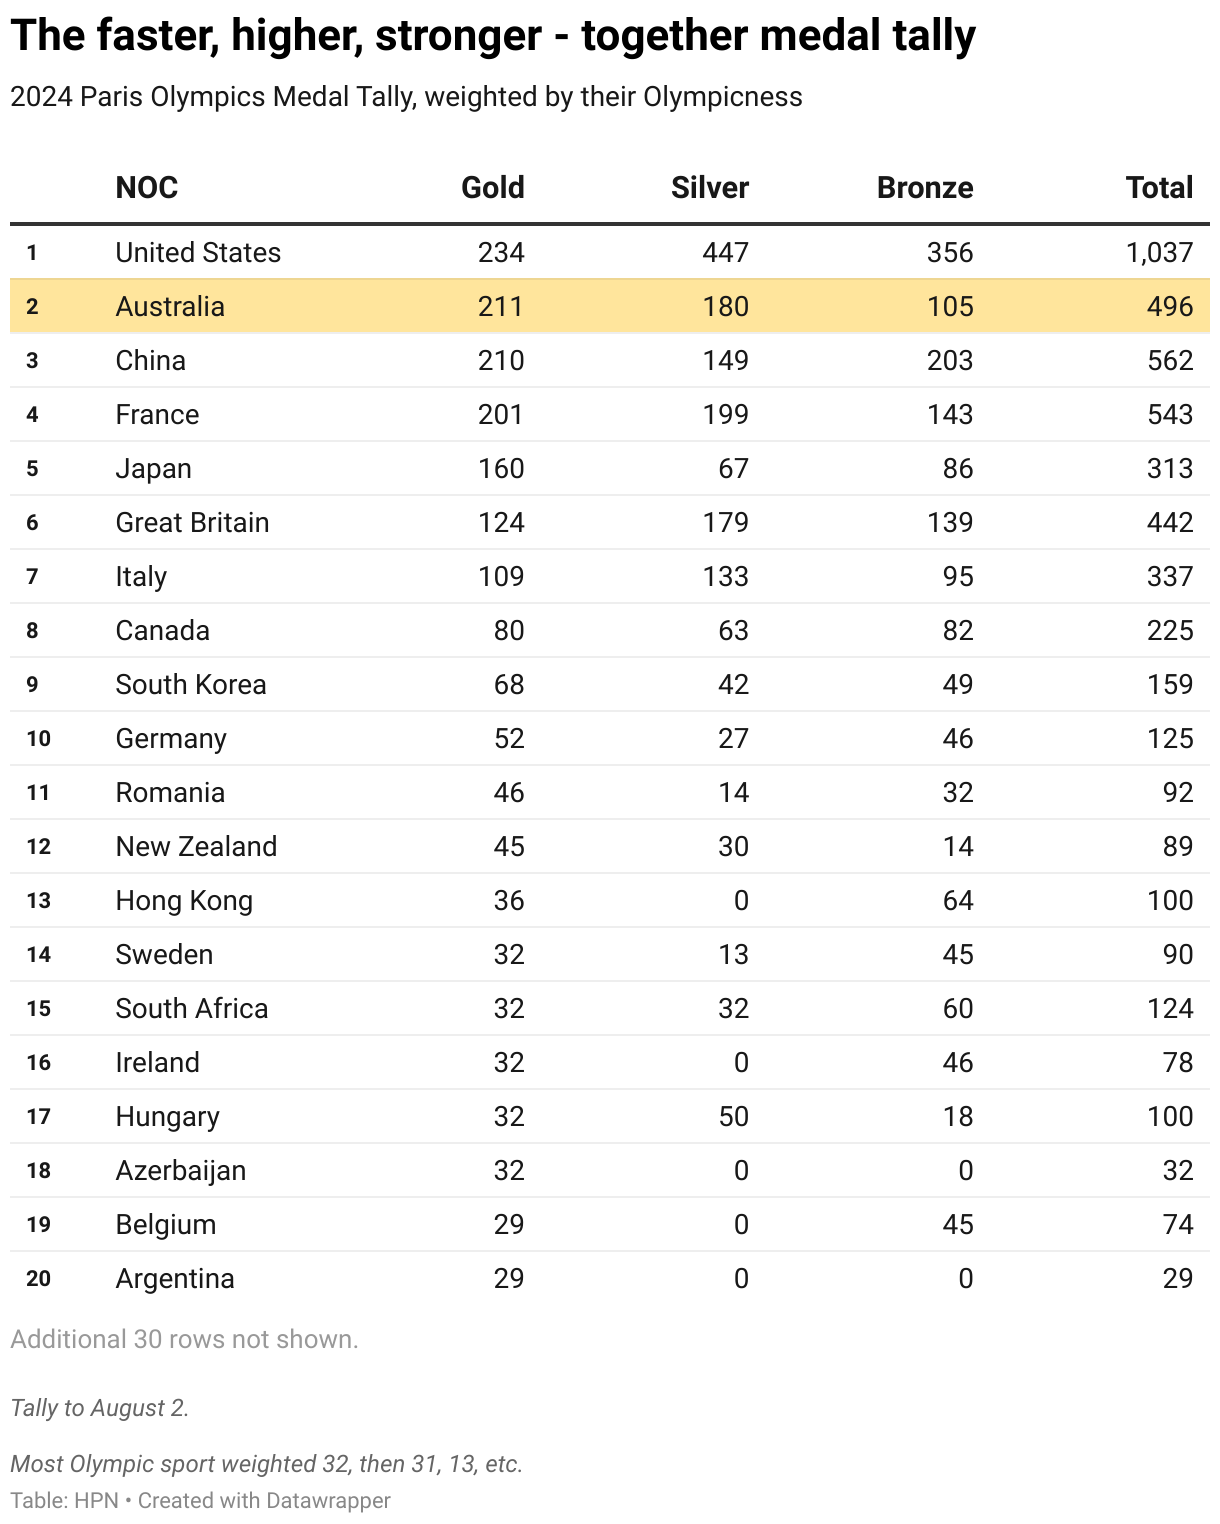Viewport: 1220px width, 1524px height.
Task: Click France's gold value of 201
Action: coord(500,415)
